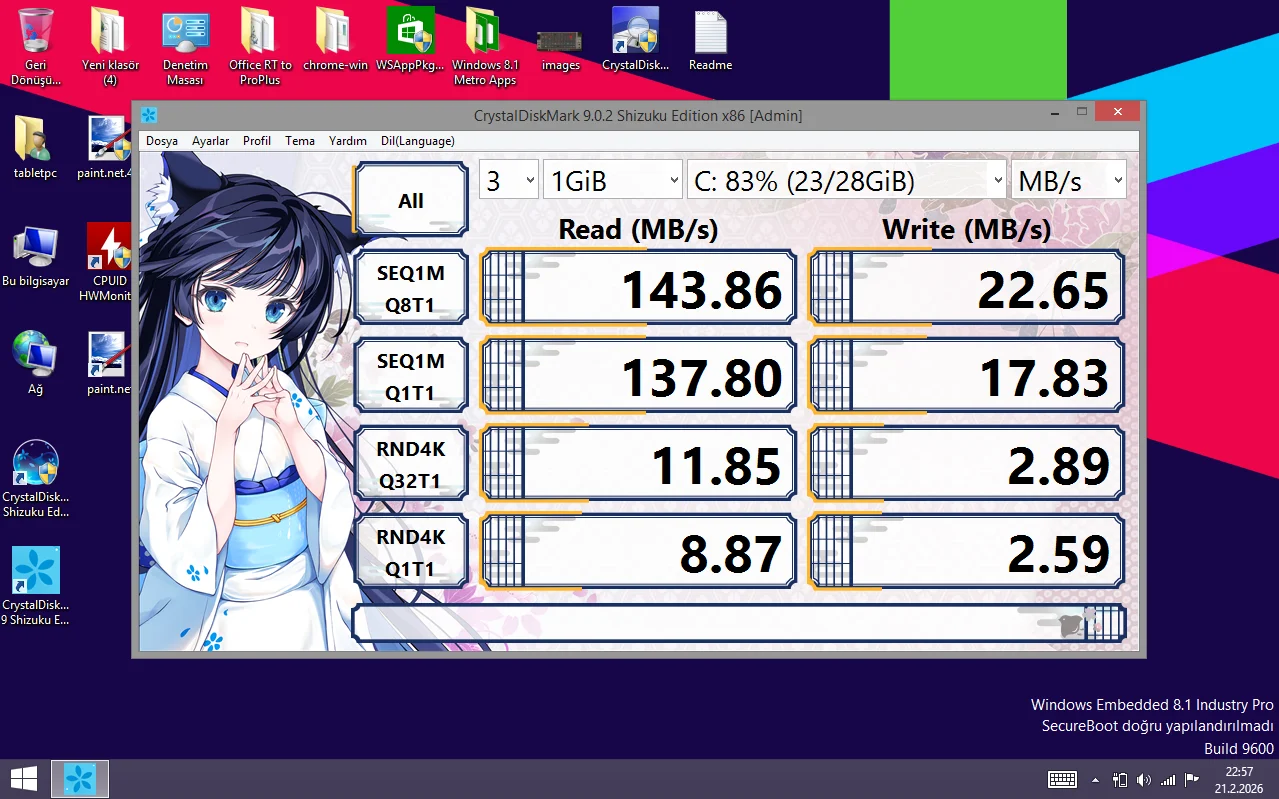Open Denetim Masası control panel icon
The image size is (1279, 799).
pyautogui.click(x=185, y=45)
